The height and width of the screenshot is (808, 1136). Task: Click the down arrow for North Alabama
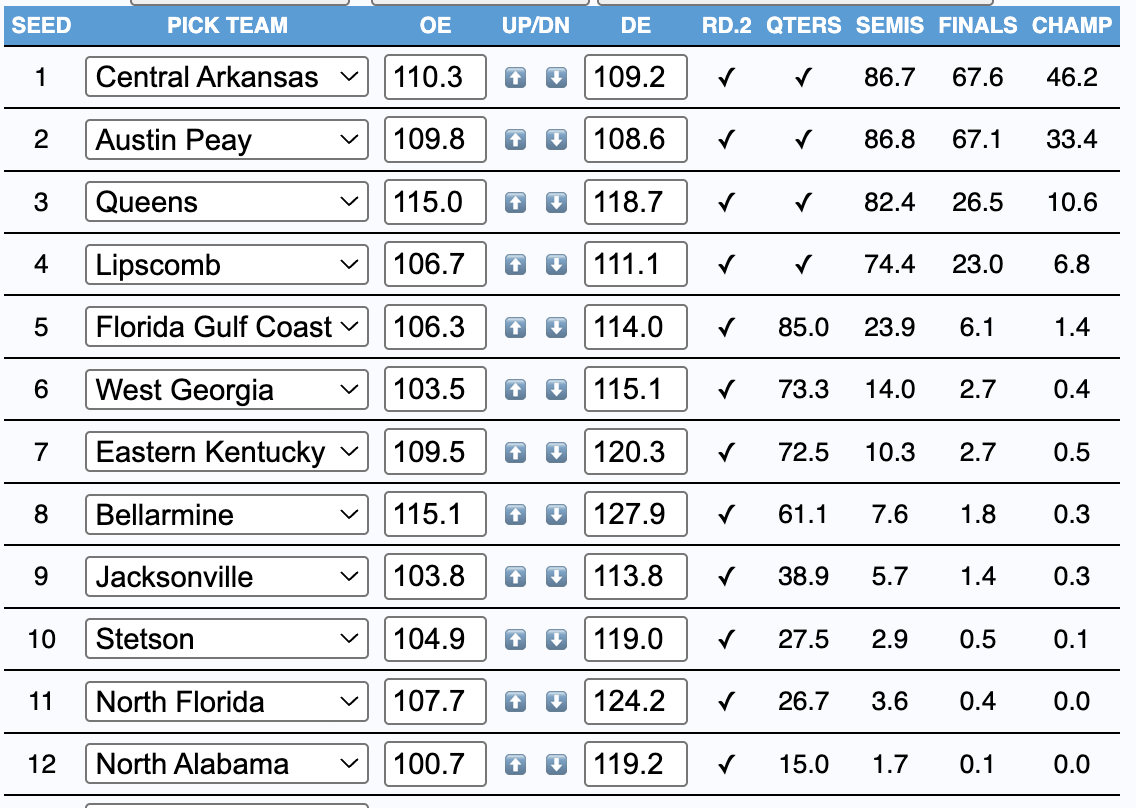[x=556, y=765]
